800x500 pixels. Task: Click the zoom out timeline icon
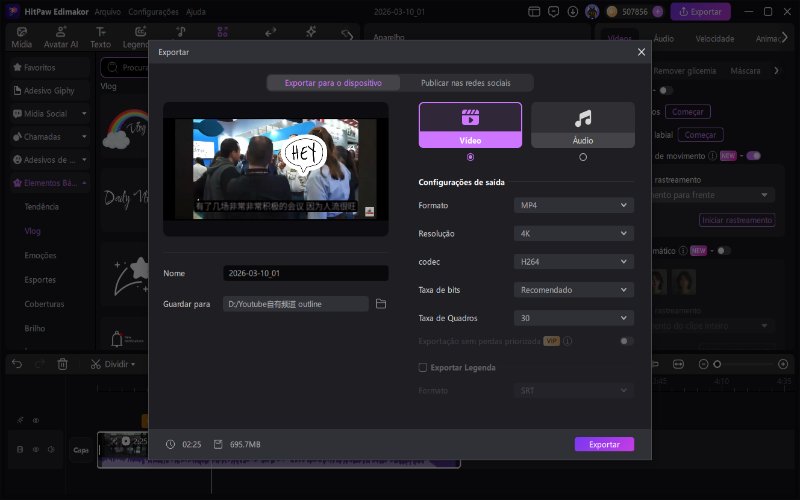tap(703, 364)
